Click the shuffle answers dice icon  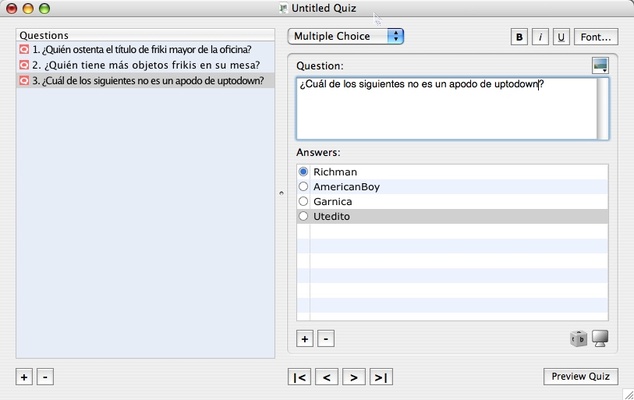pos(579,339)
